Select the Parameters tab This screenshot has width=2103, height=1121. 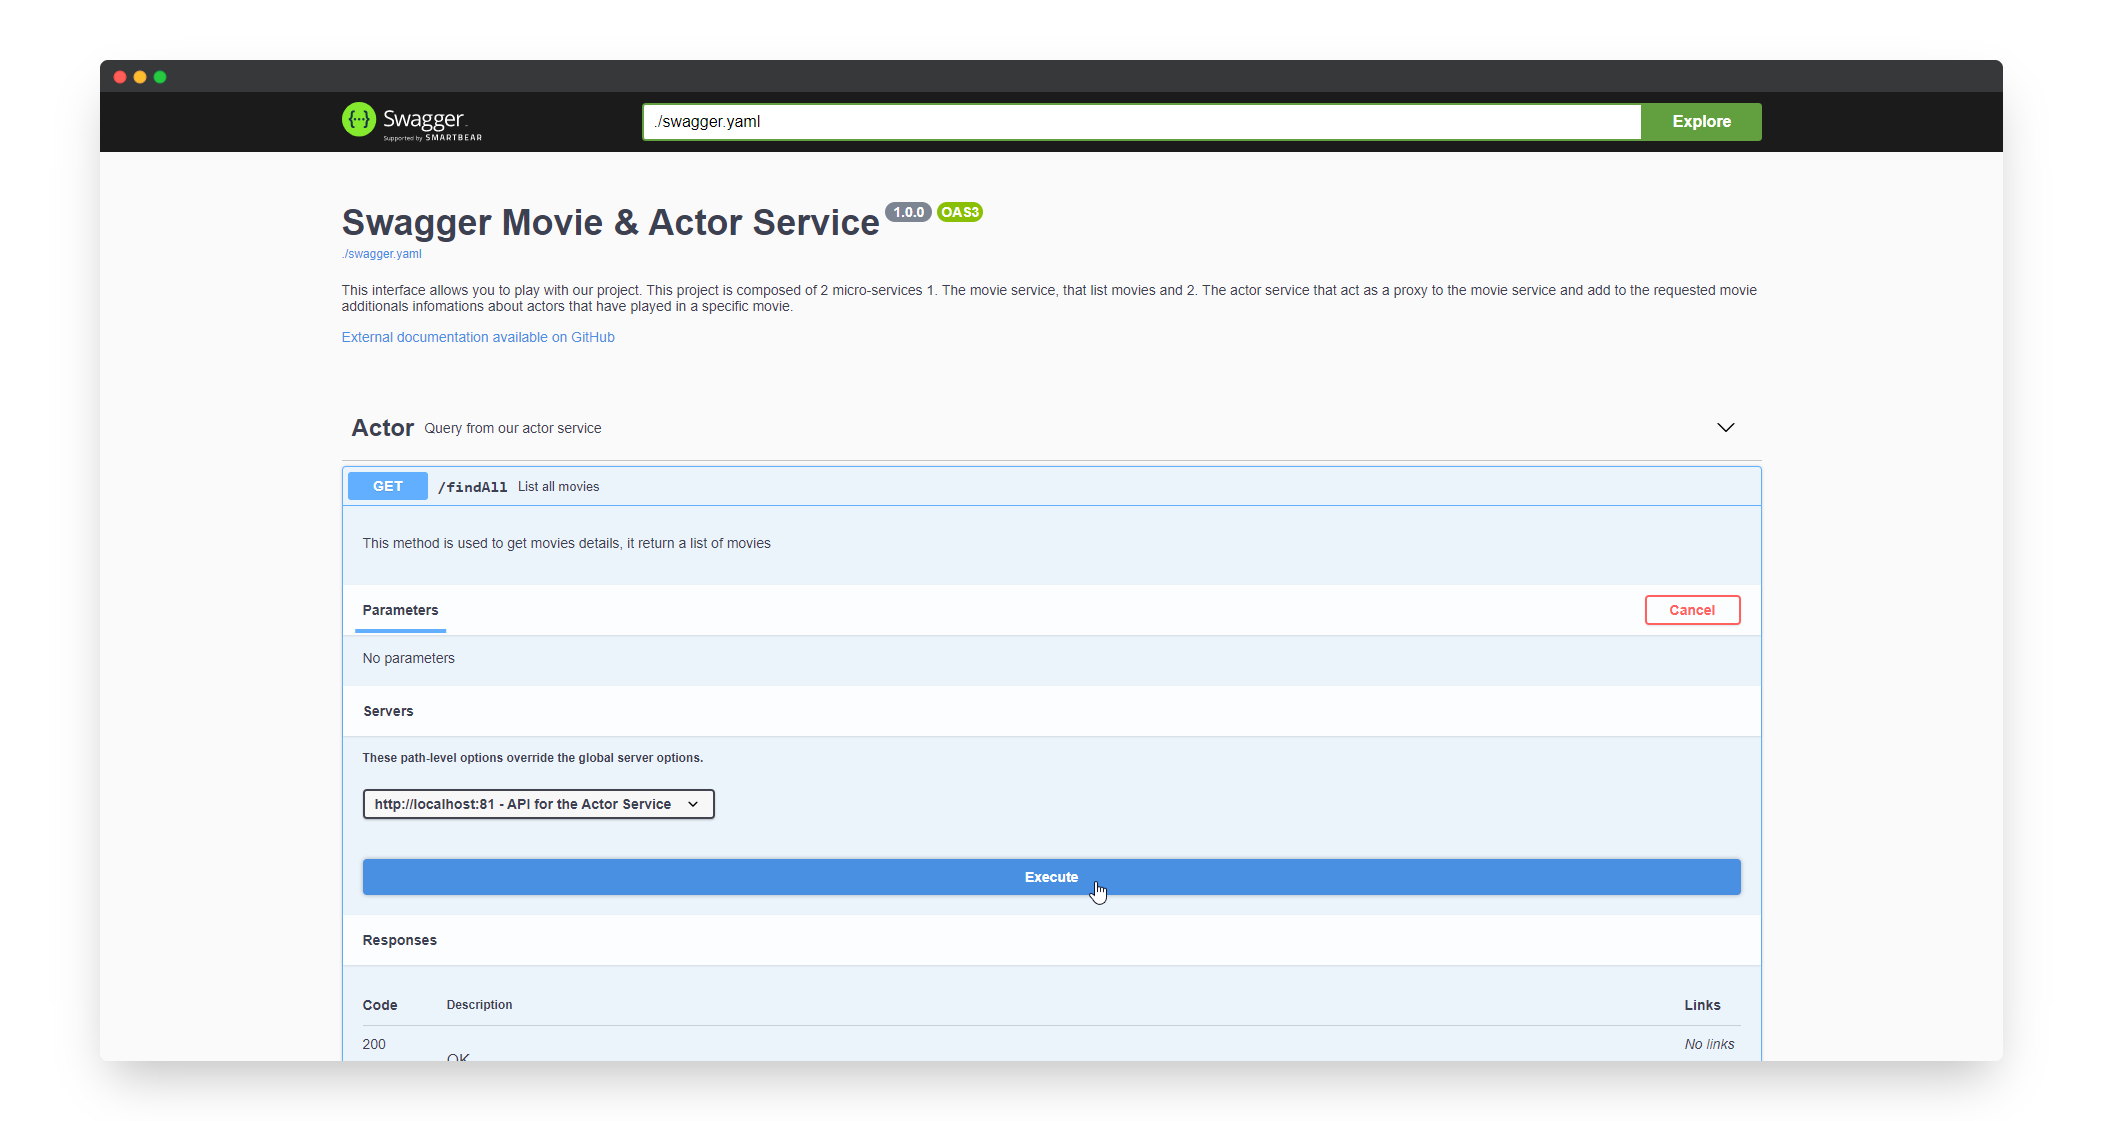[x=400, y=610]
